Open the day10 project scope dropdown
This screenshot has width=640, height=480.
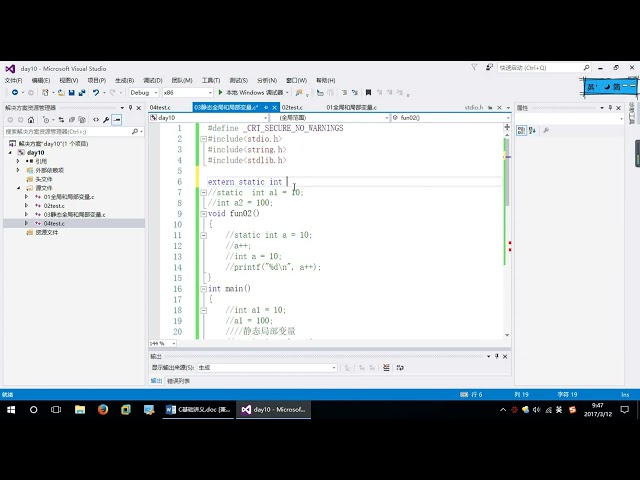[x=209, y=118]
